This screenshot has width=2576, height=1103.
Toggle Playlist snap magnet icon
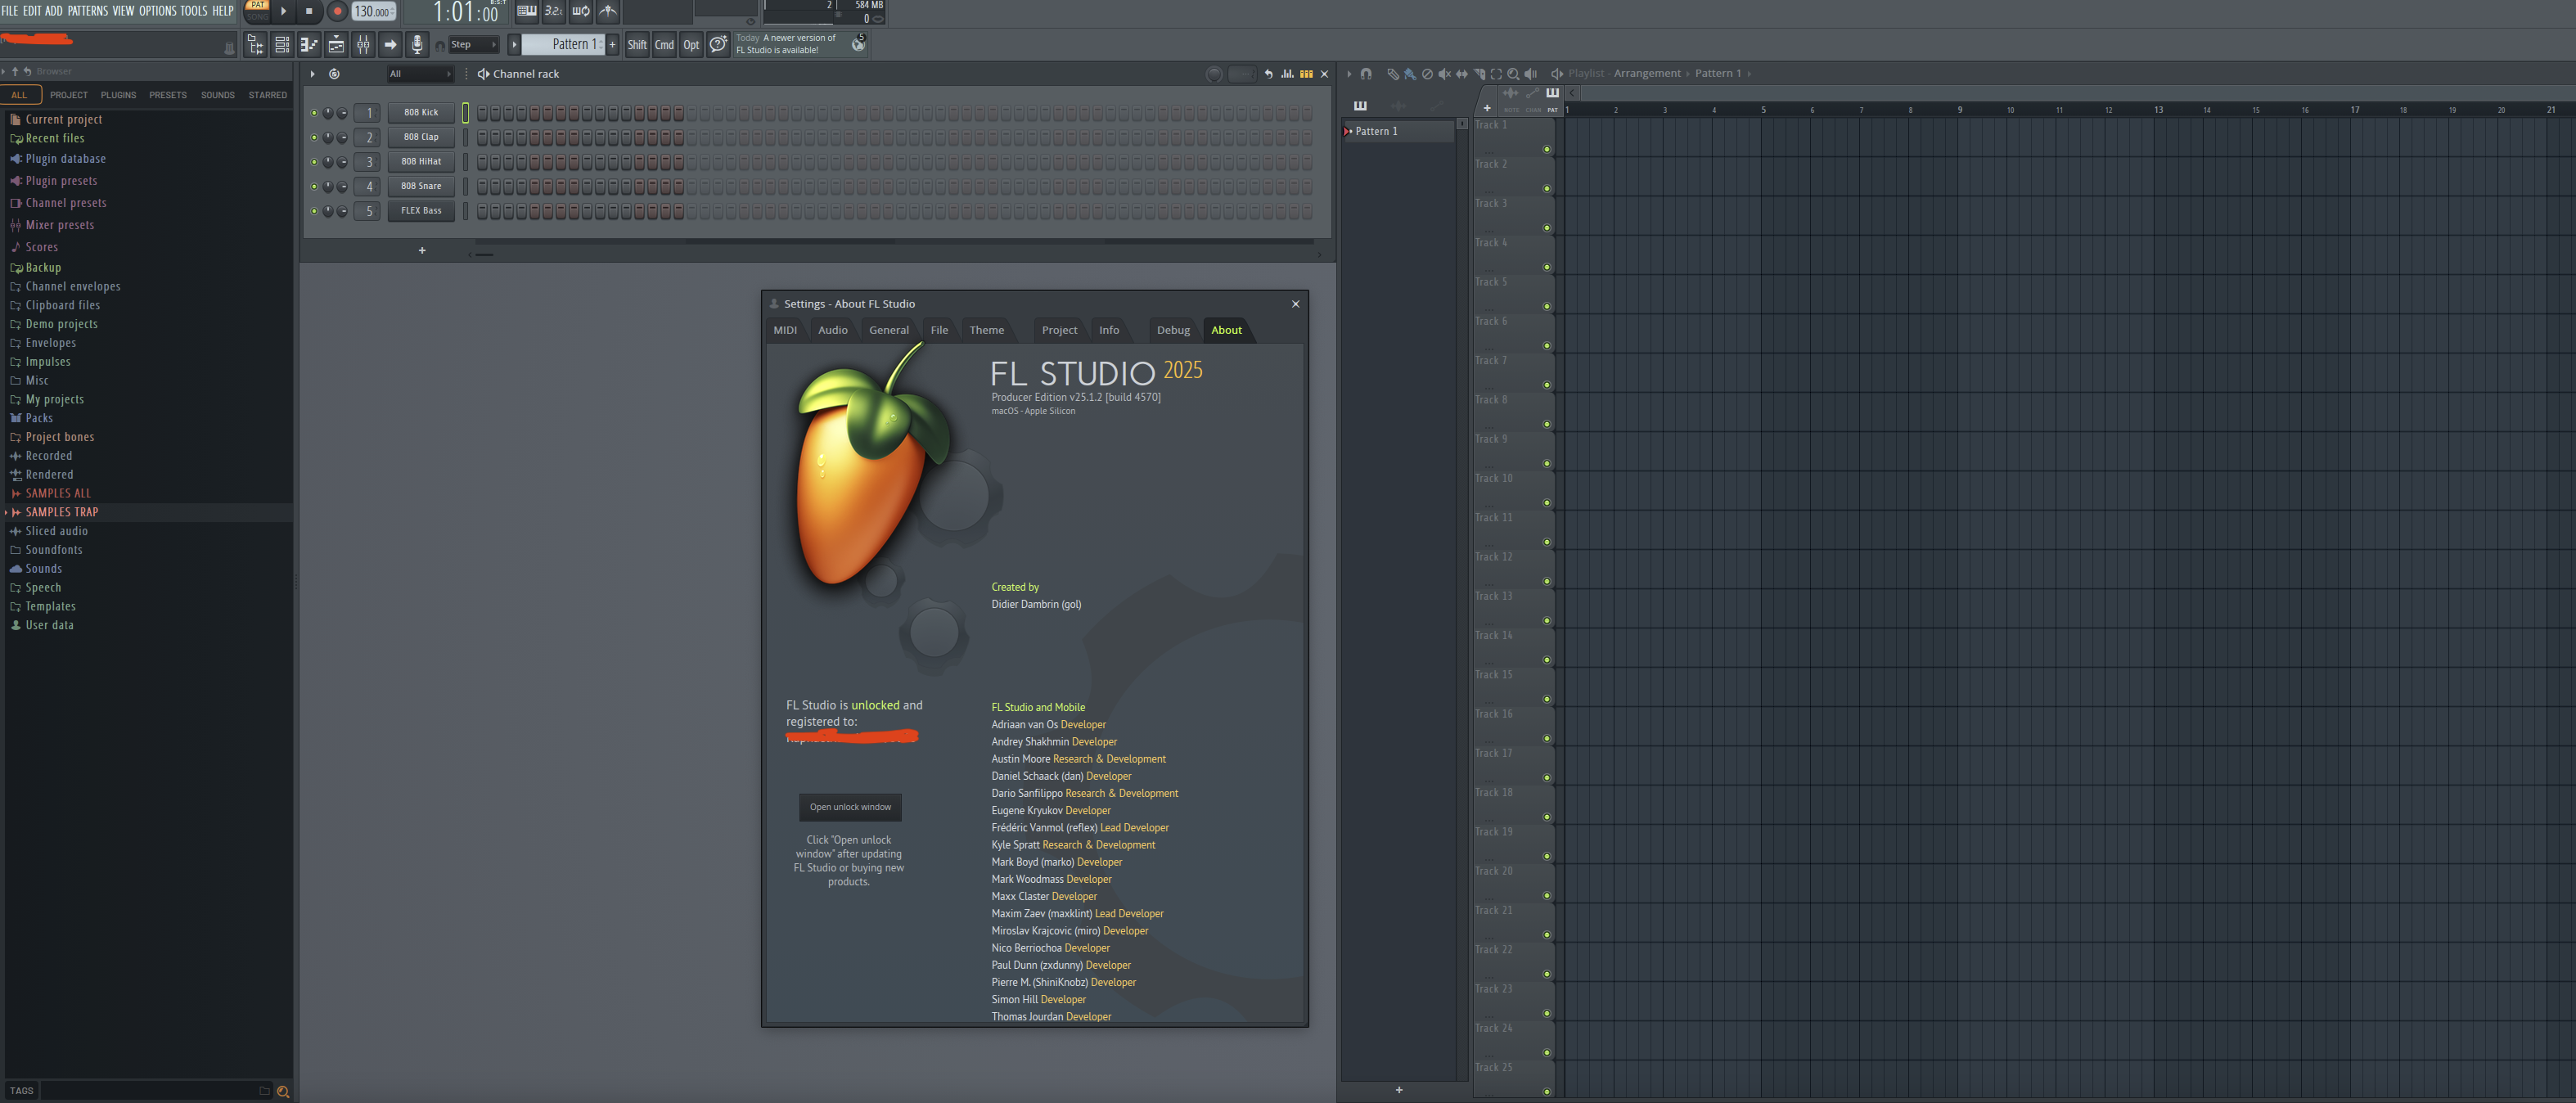pyautogui.click(x=1366, y=74)
